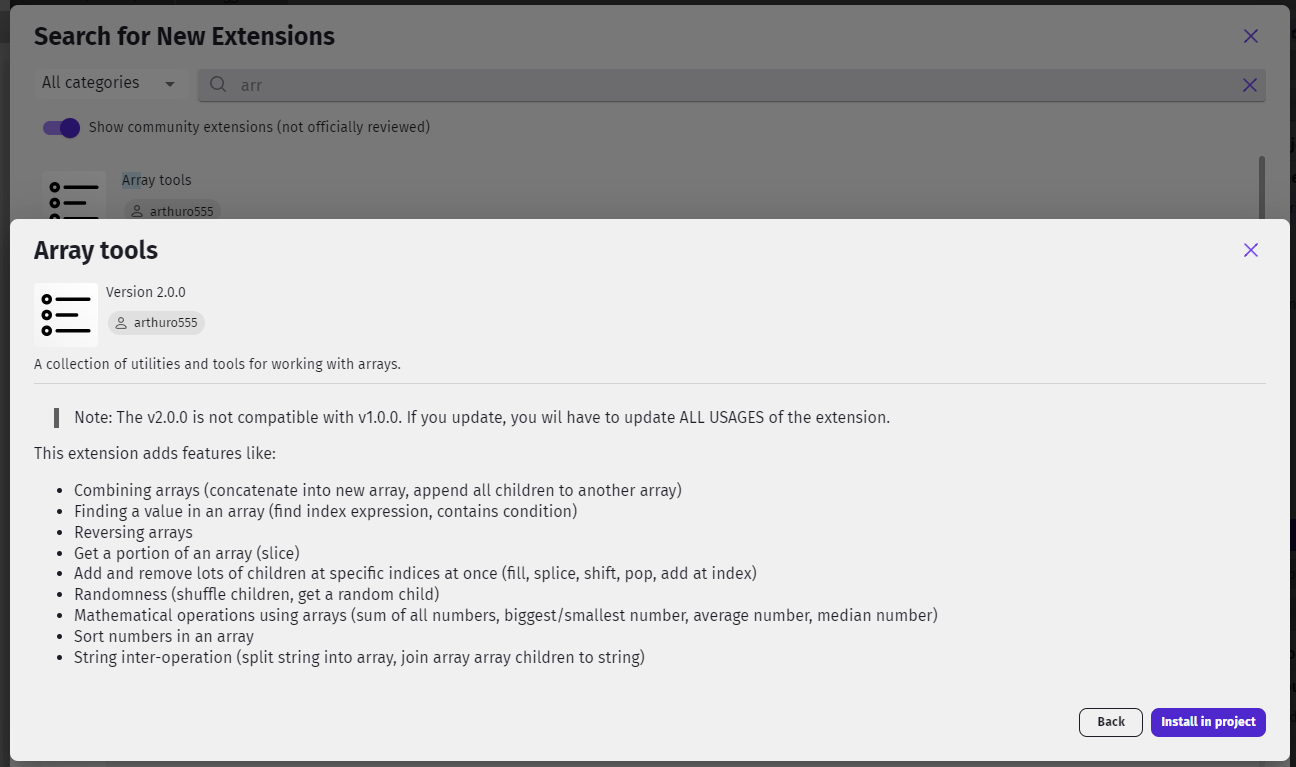This screenshot has height=767, width=1296.
Task: Click the magnifier icon in the search bar
Action: pos(218,85)
